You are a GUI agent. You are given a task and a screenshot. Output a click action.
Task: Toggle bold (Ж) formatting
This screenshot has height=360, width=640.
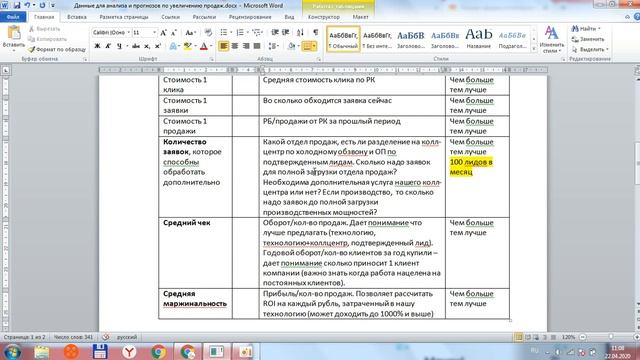[x=97, y=46]
